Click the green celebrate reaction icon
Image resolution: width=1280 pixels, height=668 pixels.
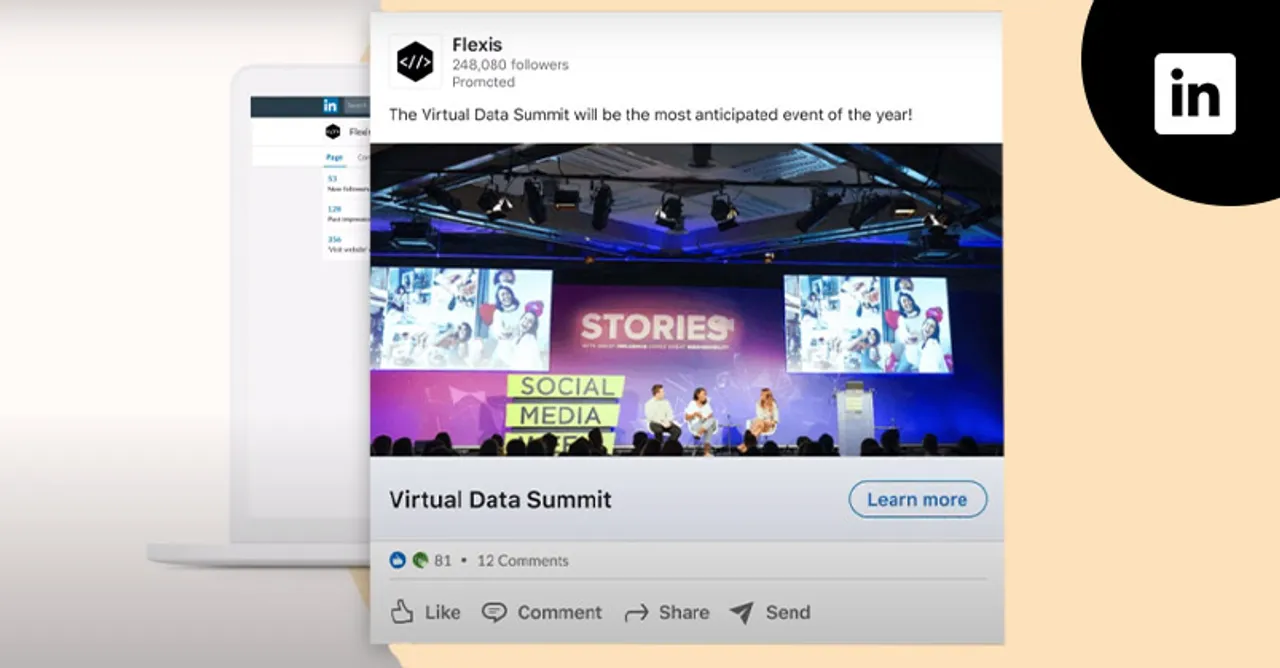pos(420,561)
